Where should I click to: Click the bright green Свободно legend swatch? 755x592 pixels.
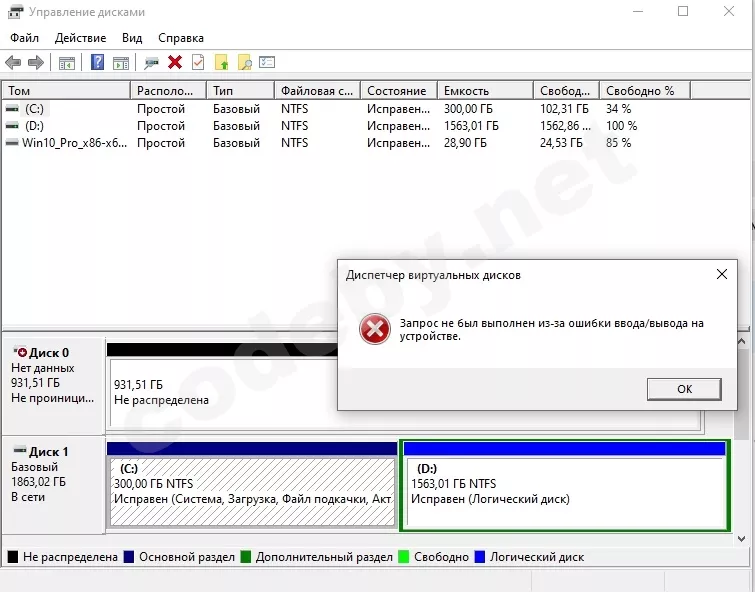404,557
